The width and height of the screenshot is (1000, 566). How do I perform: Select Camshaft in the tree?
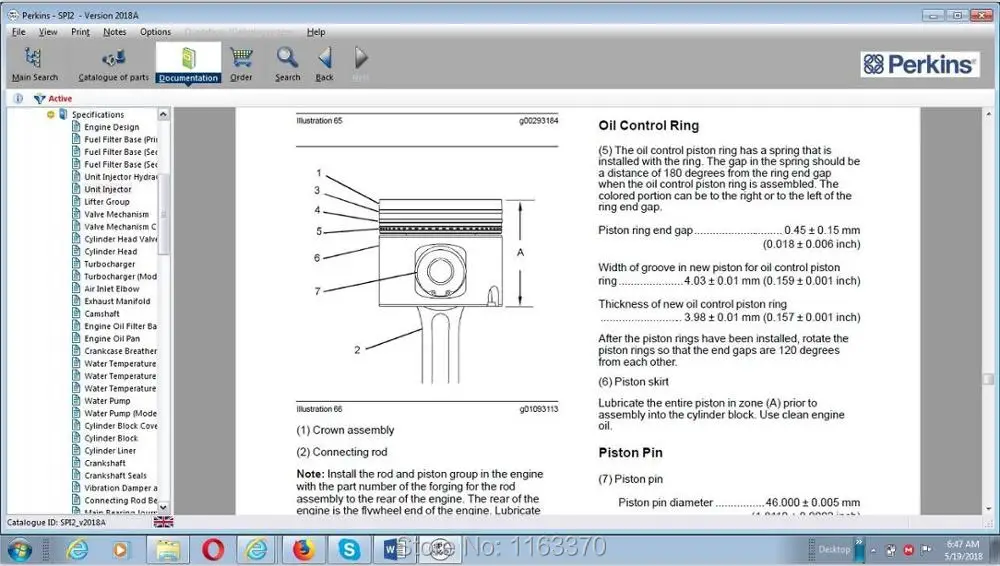tap(102, 313)
